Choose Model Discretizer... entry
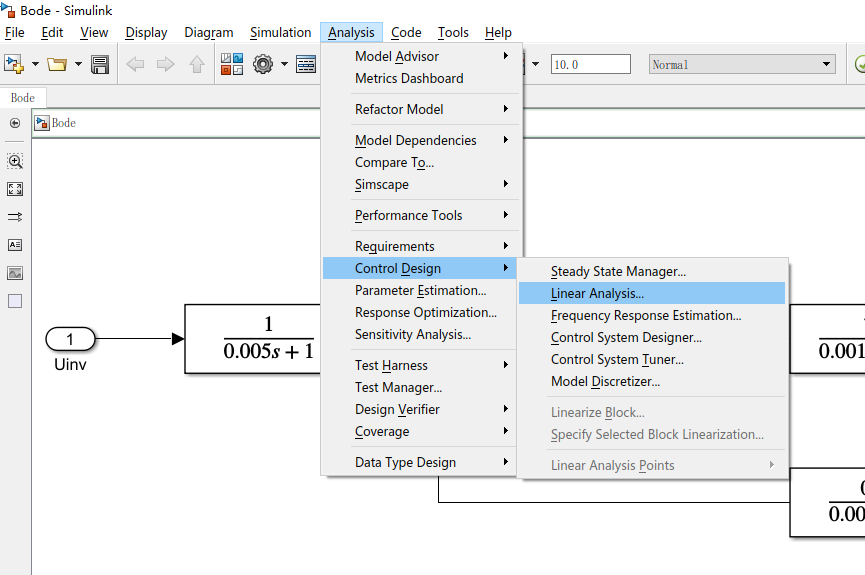Screen dimensions: 865x575 coord(652,382)
